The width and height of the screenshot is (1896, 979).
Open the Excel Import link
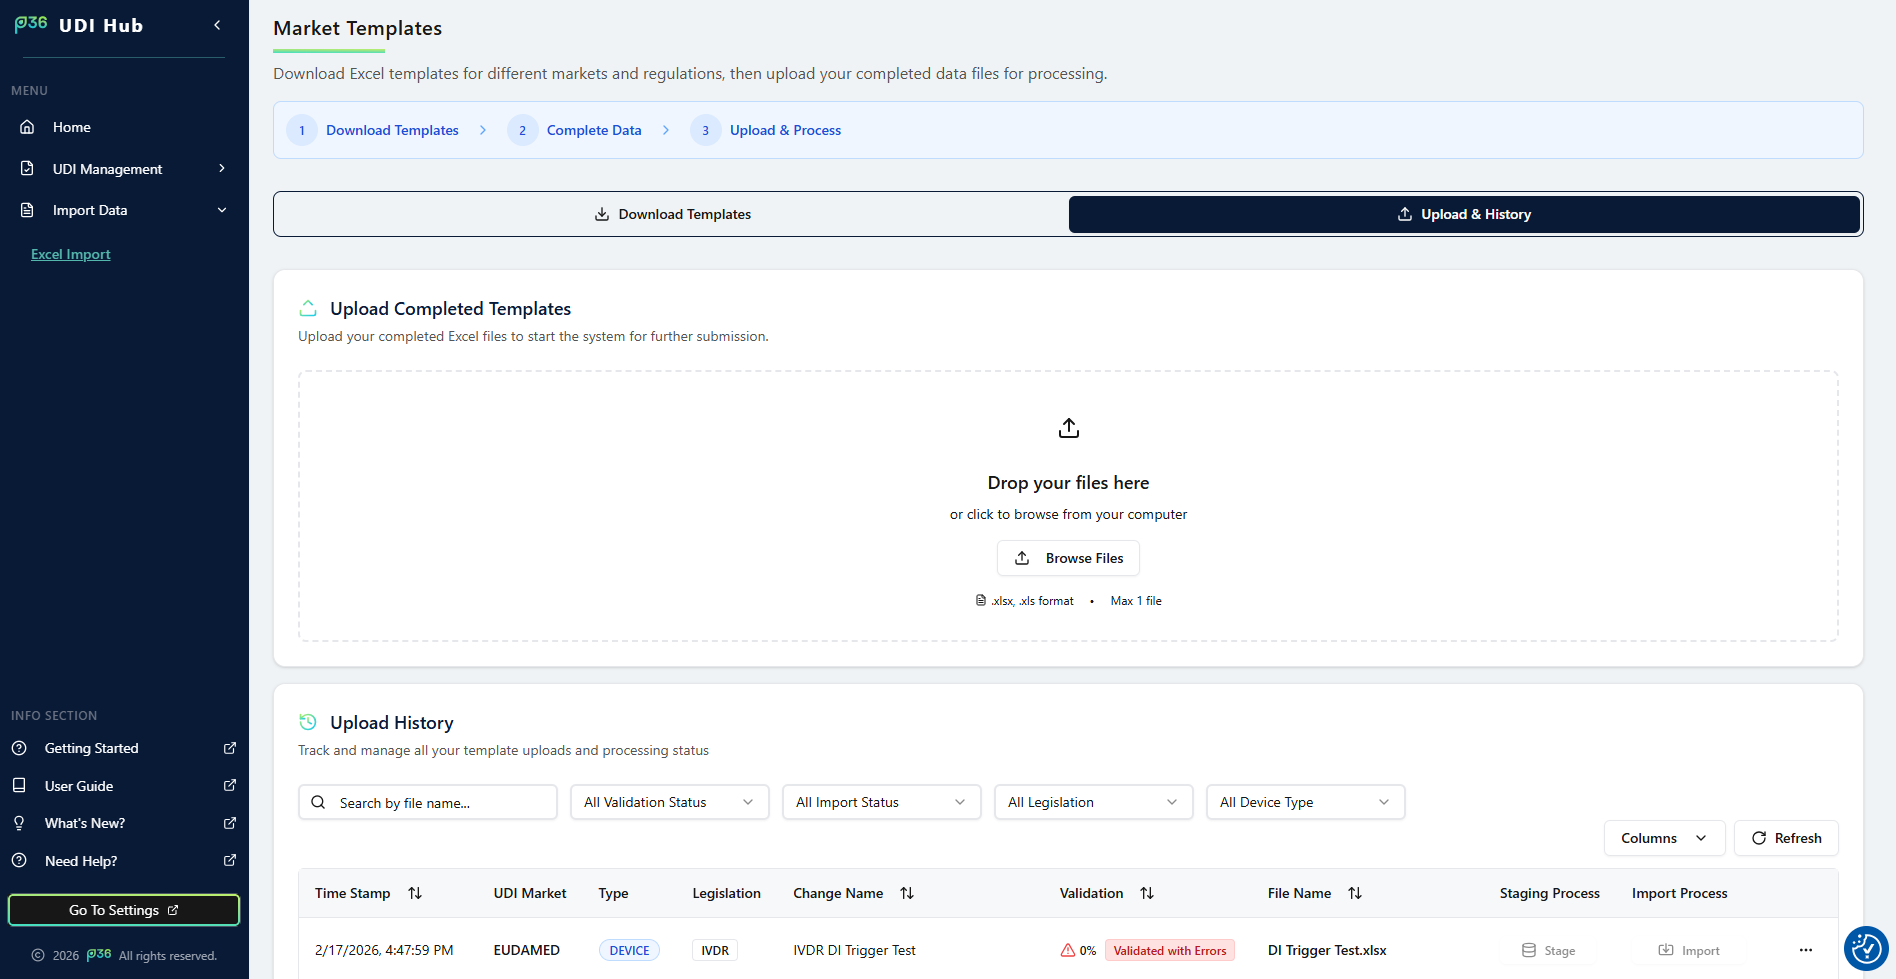pyautogui.click(x=71, y=254)
